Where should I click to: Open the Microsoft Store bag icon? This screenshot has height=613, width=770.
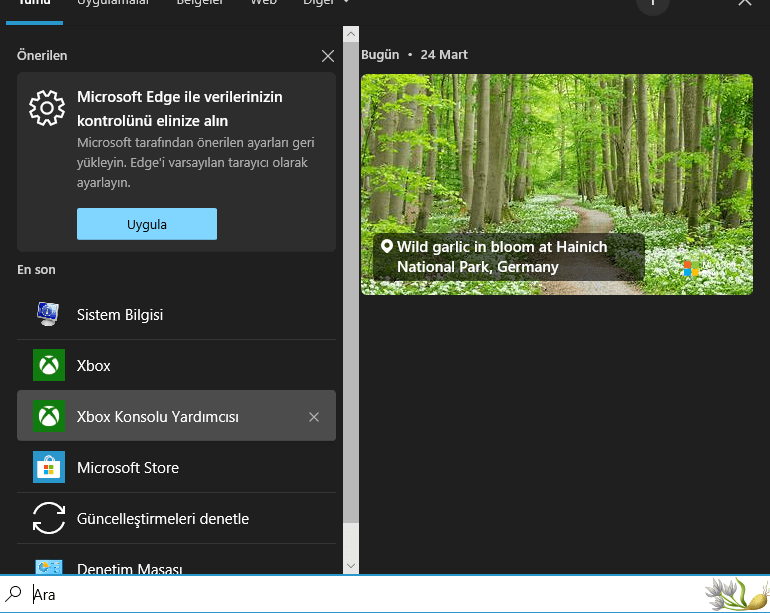click(49, 467)
